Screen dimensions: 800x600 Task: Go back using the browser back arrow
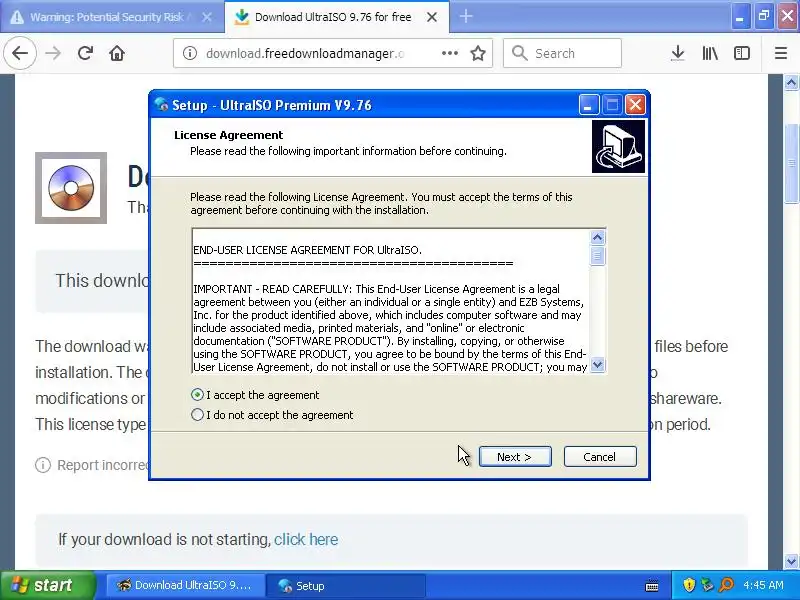20,53
